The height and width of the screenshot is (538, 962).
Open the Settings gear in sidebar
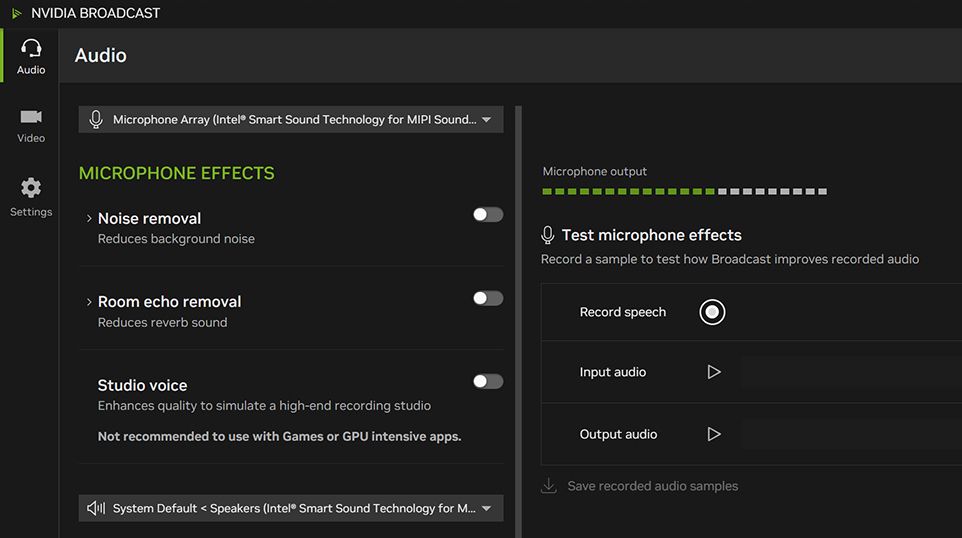coord(31,198)
